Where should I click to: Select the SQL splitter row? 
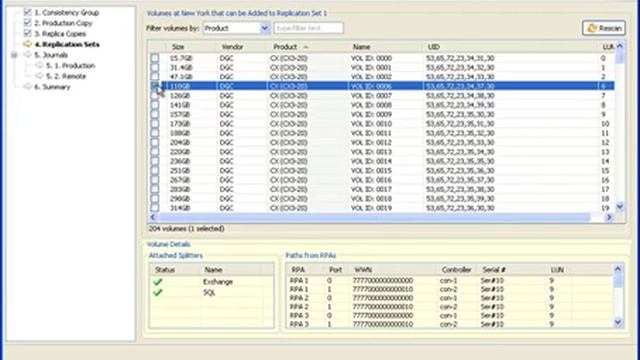[x=211, y=293]
